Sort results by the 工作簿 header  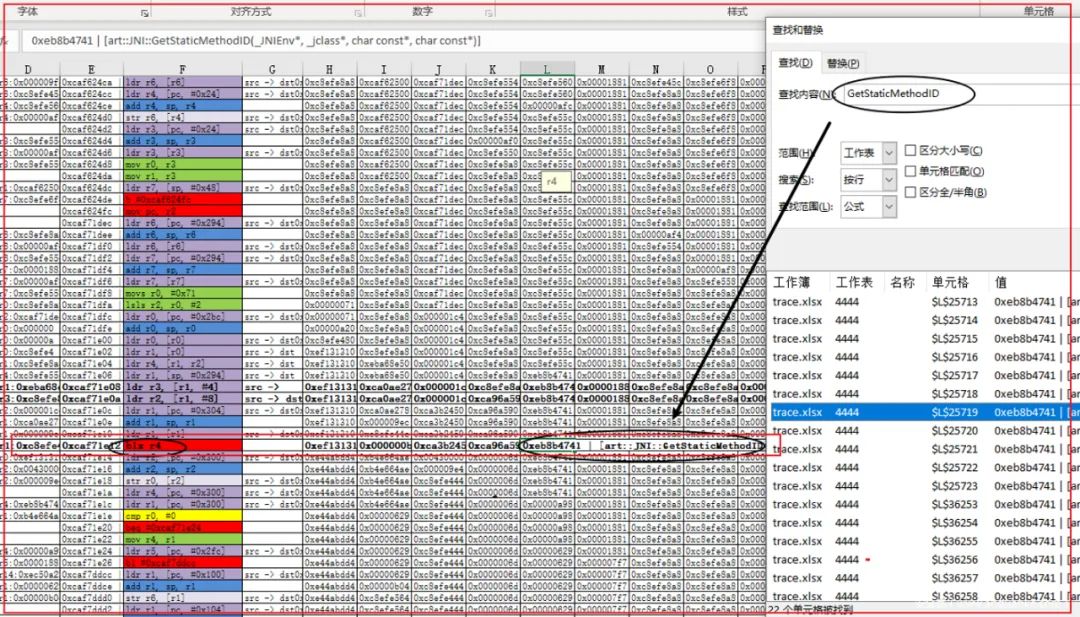click(792, 282)
